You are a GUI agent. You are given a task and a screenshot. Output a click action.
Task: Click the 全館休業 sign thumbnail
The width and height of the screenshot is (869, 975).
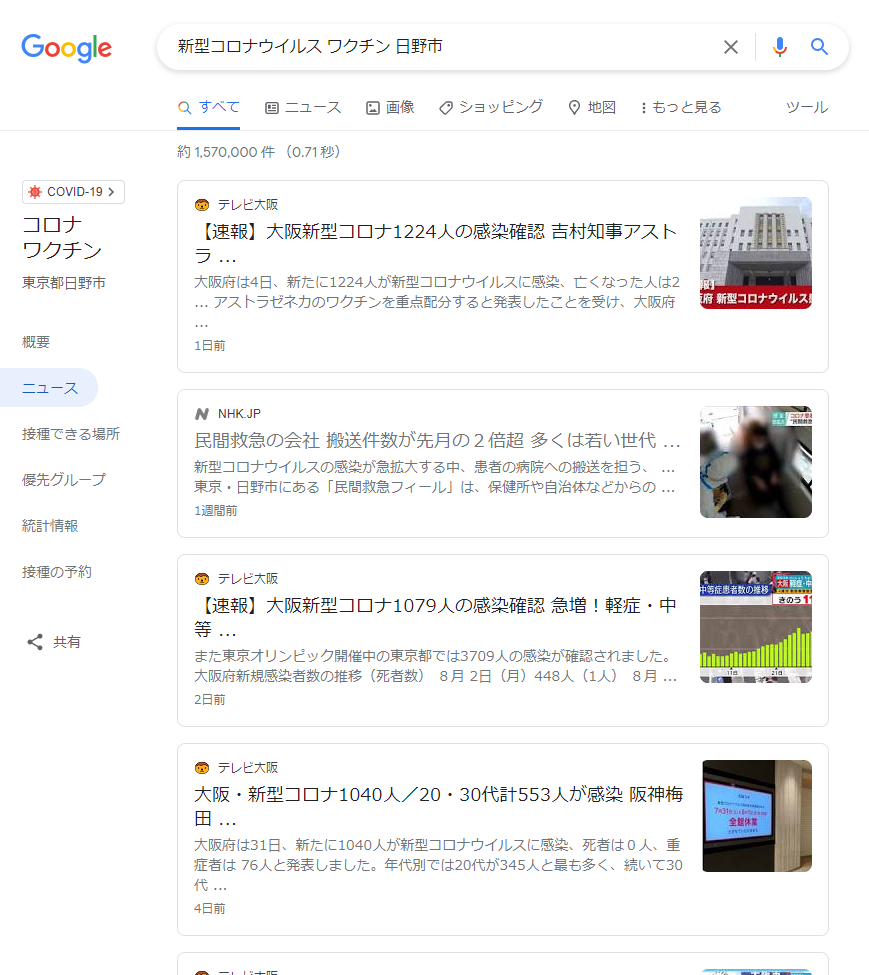[x=757, y=816]
